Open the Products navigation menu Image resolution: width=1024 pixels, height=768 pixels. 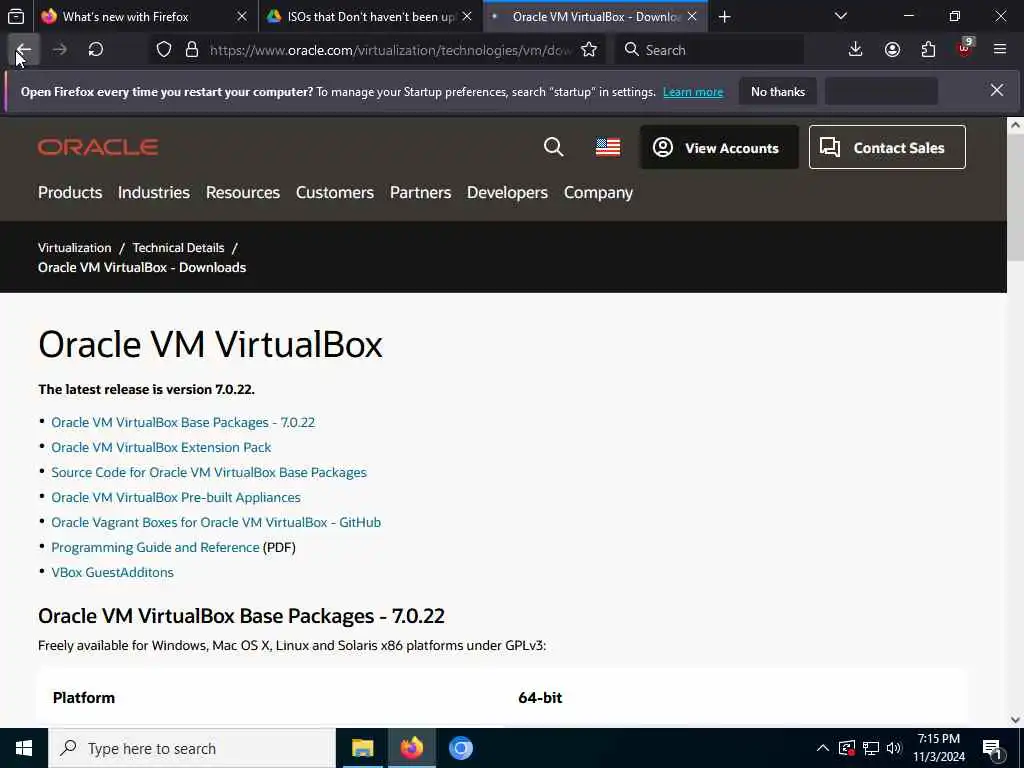click(x=70, y=193)
